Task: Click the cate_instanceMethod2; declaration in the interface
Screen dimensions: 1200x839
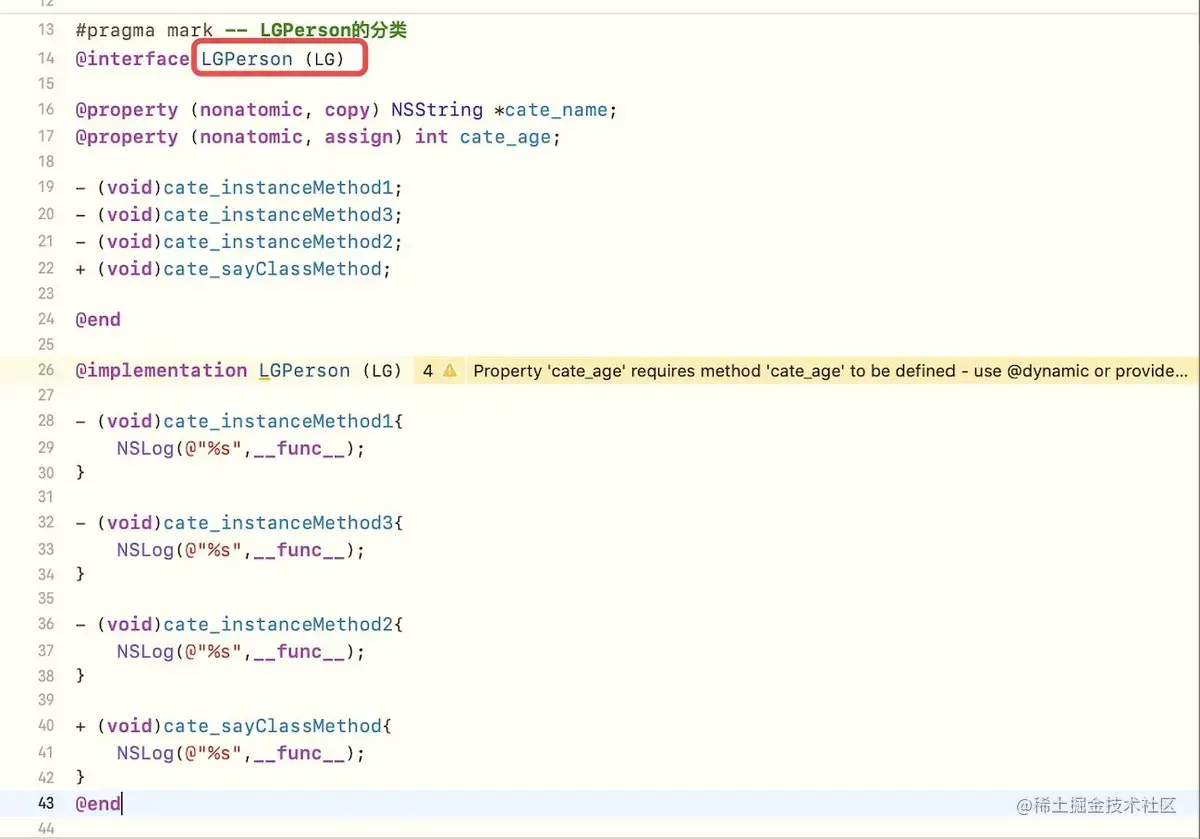Action: coord(283,242)
